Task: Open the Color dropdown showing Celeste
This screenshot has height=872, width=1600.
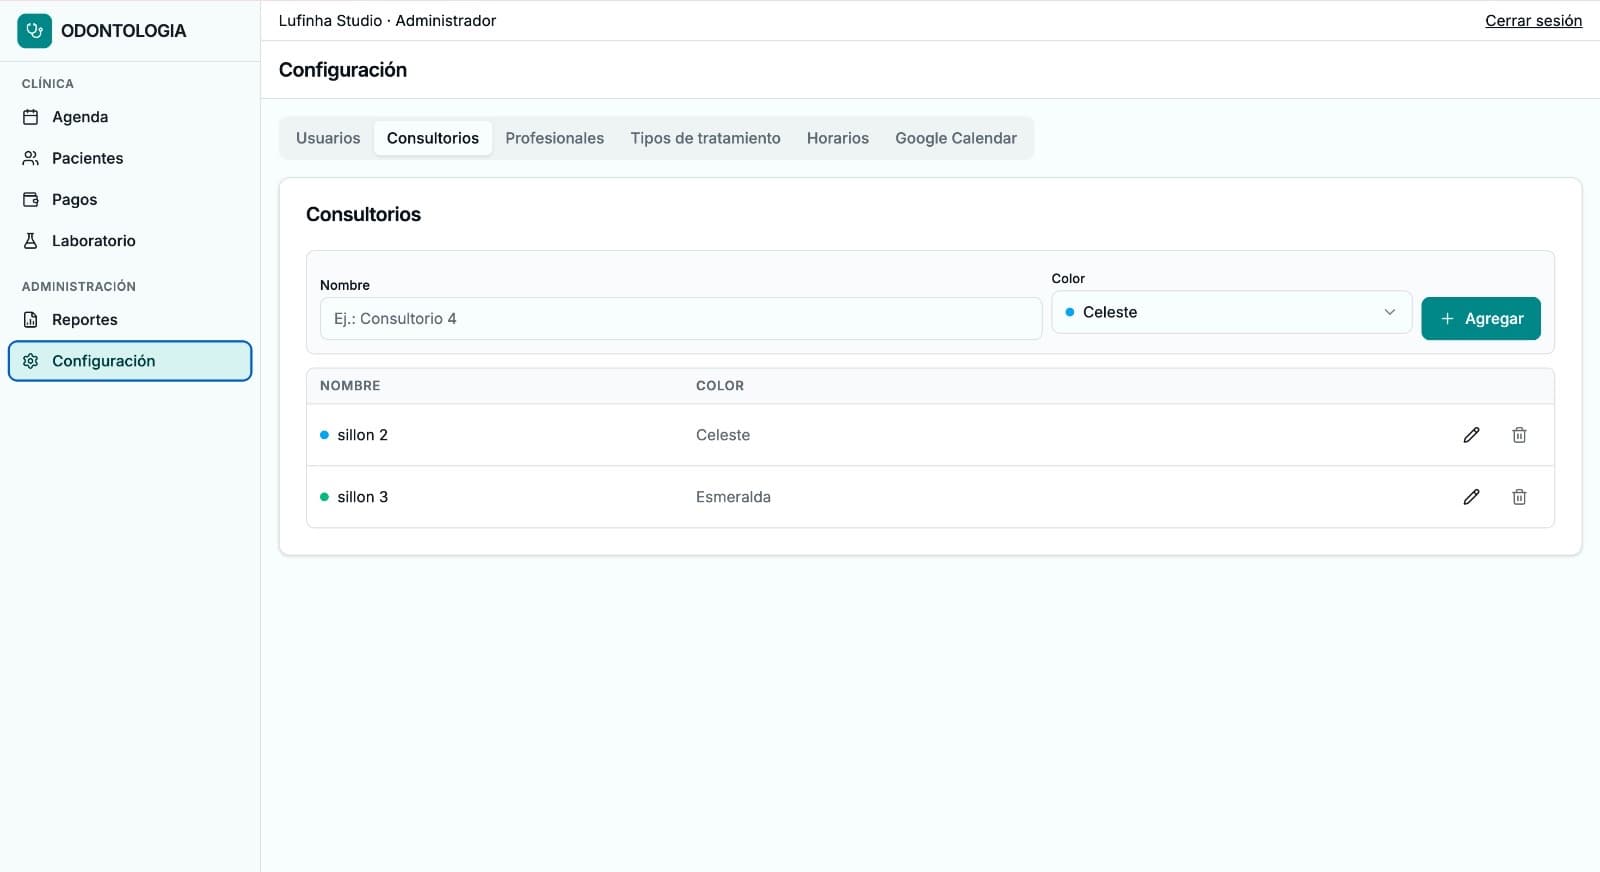Action: [x=1231, y=312]
